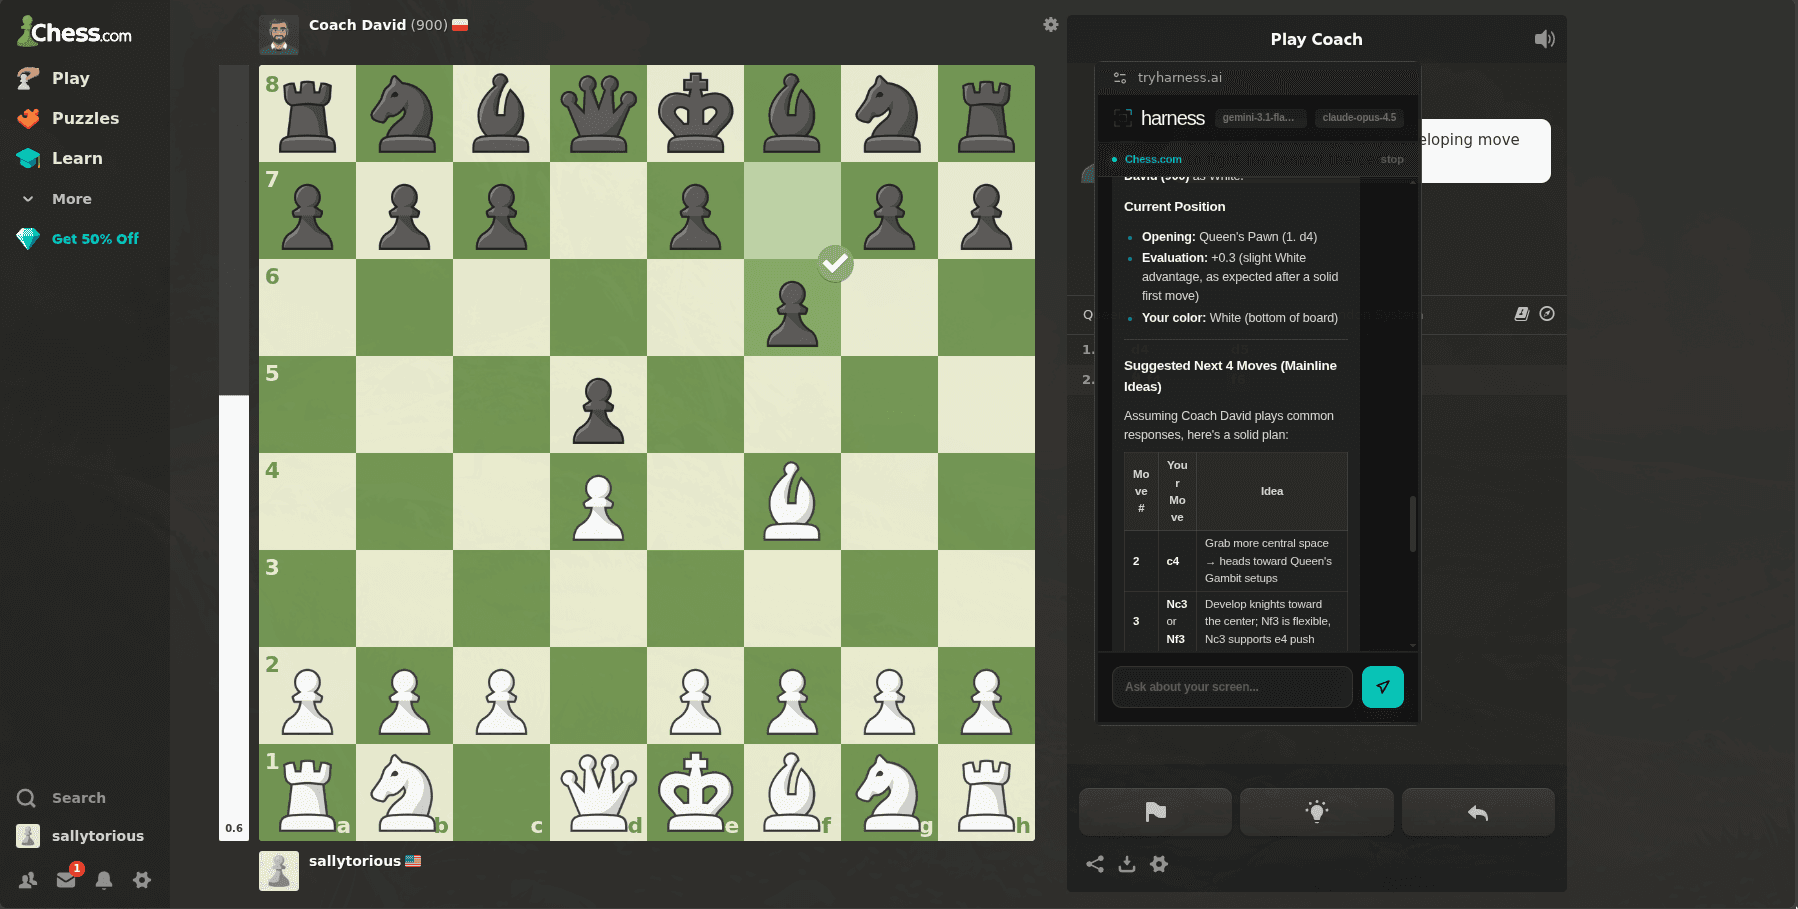Click the black queen on d8
The width and height of the screenshot is (1798, 909).
point(598,113)
